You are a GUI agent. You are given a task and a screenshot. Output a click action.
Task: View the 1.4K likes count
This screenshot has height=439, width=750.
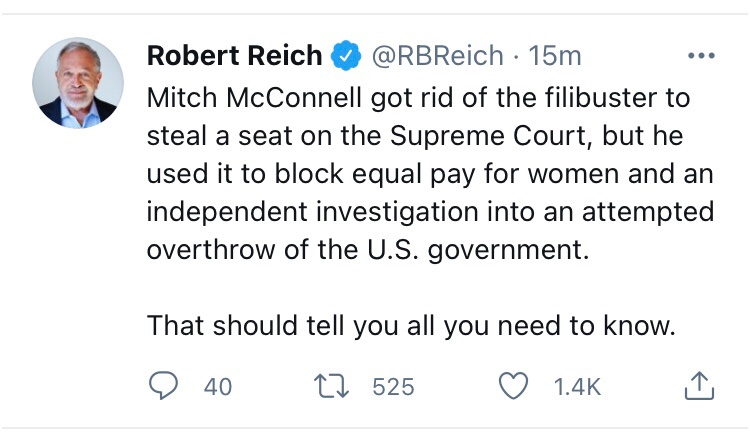click(577, 386)
